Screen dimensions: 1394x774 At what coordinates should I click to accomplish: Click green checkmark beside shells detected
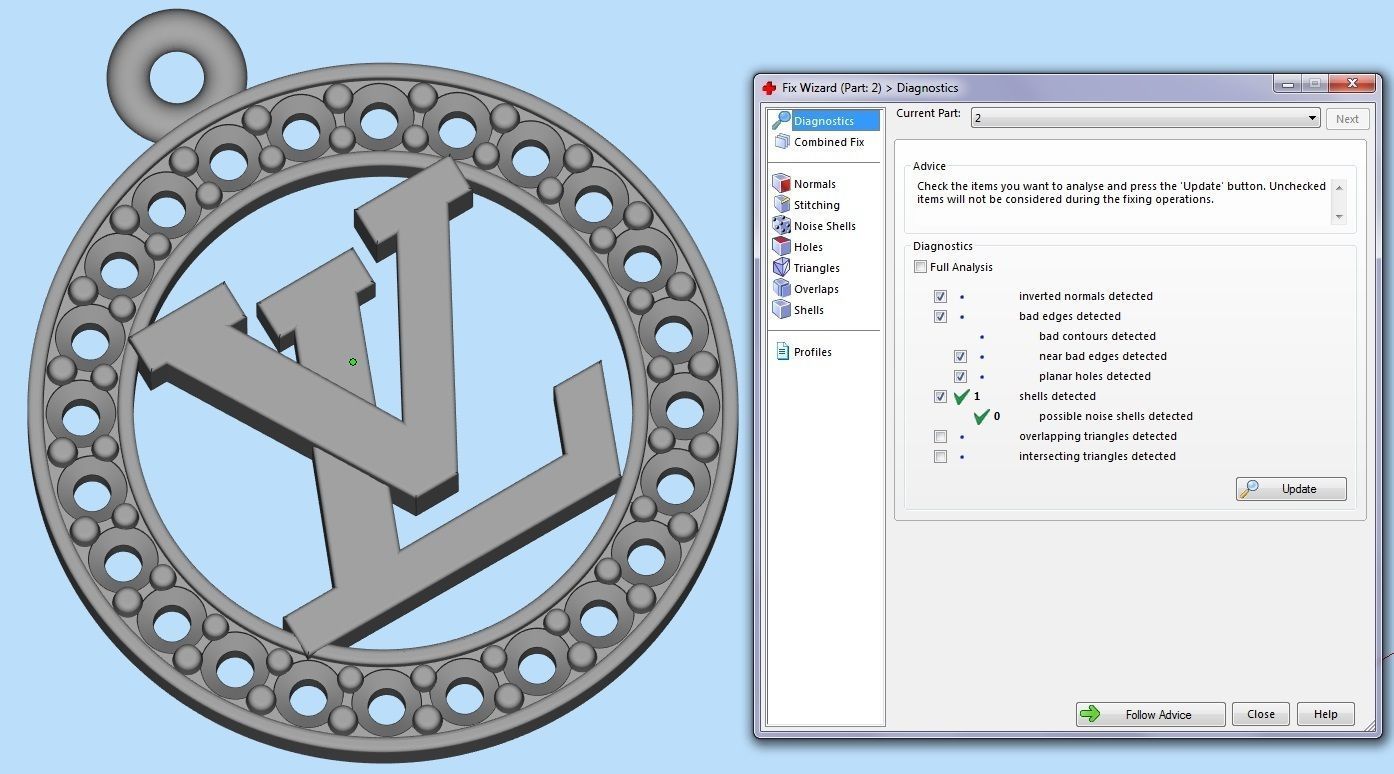[962, 396]
